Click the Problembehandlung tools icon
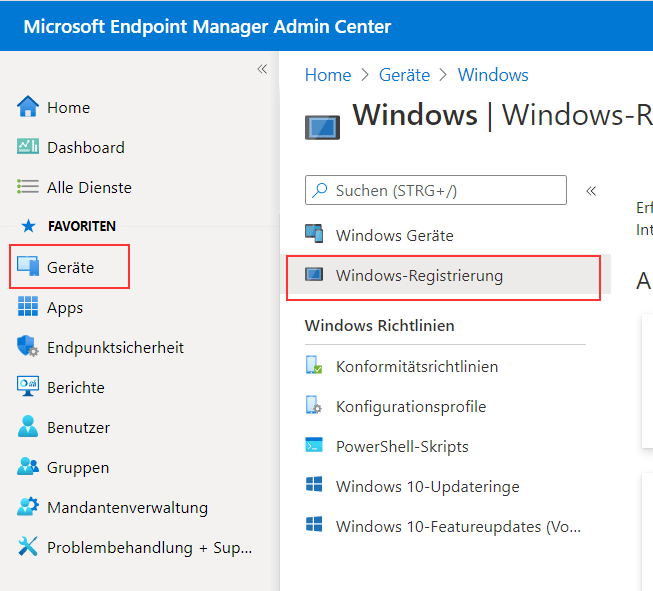This screenshot has height=591, width=653. (x=28, y=546)
